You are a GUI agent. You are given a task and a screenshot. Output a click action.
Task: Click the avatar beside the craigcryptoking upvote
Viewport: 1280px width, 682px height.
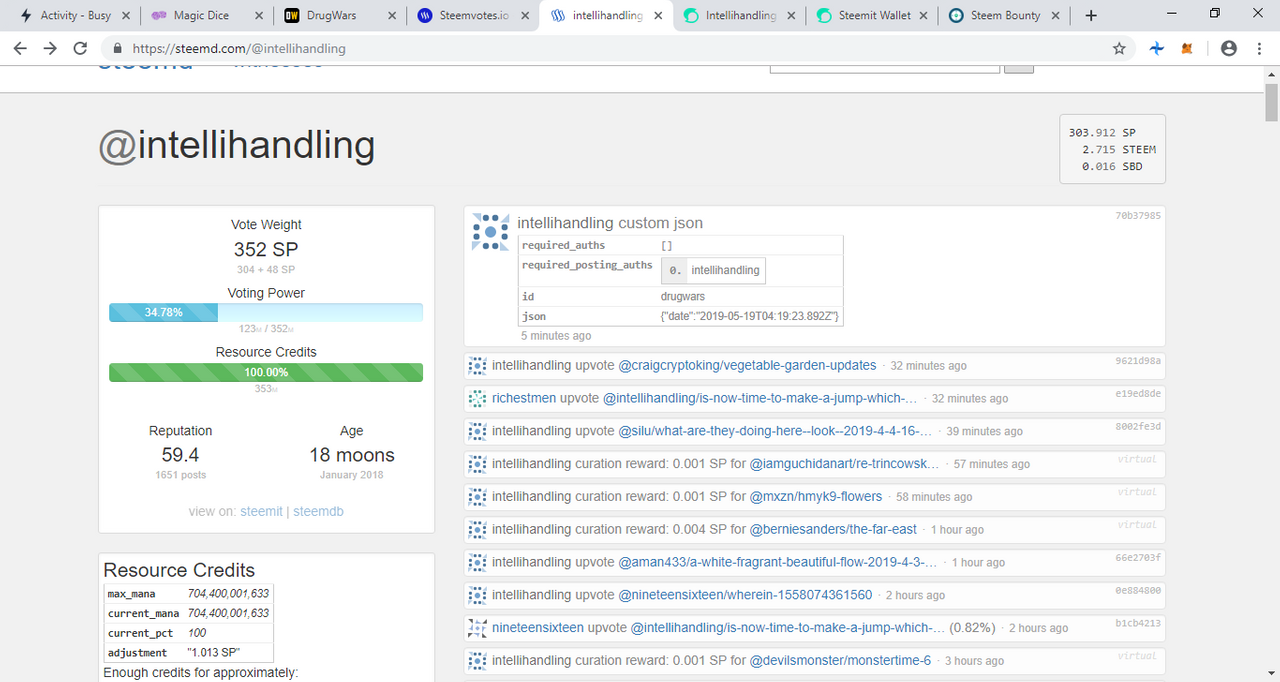478,365
